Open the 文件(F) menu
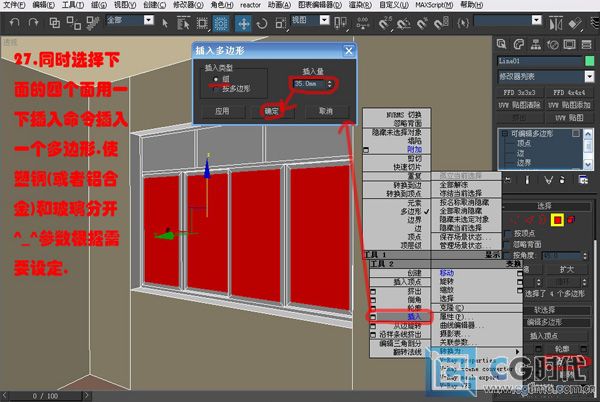The width and height of the screenshot is (600, 402). click(14, 5)
